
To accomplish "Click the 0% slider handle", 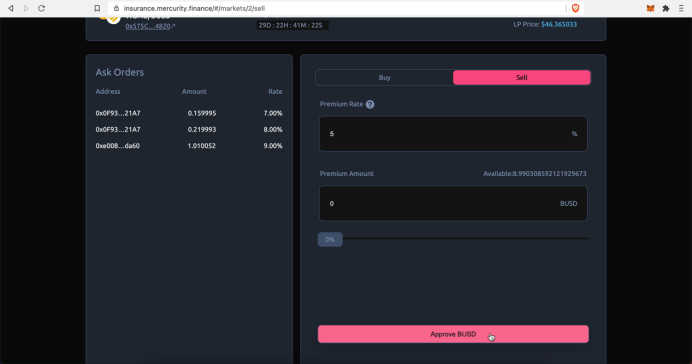I will point(330,240).
